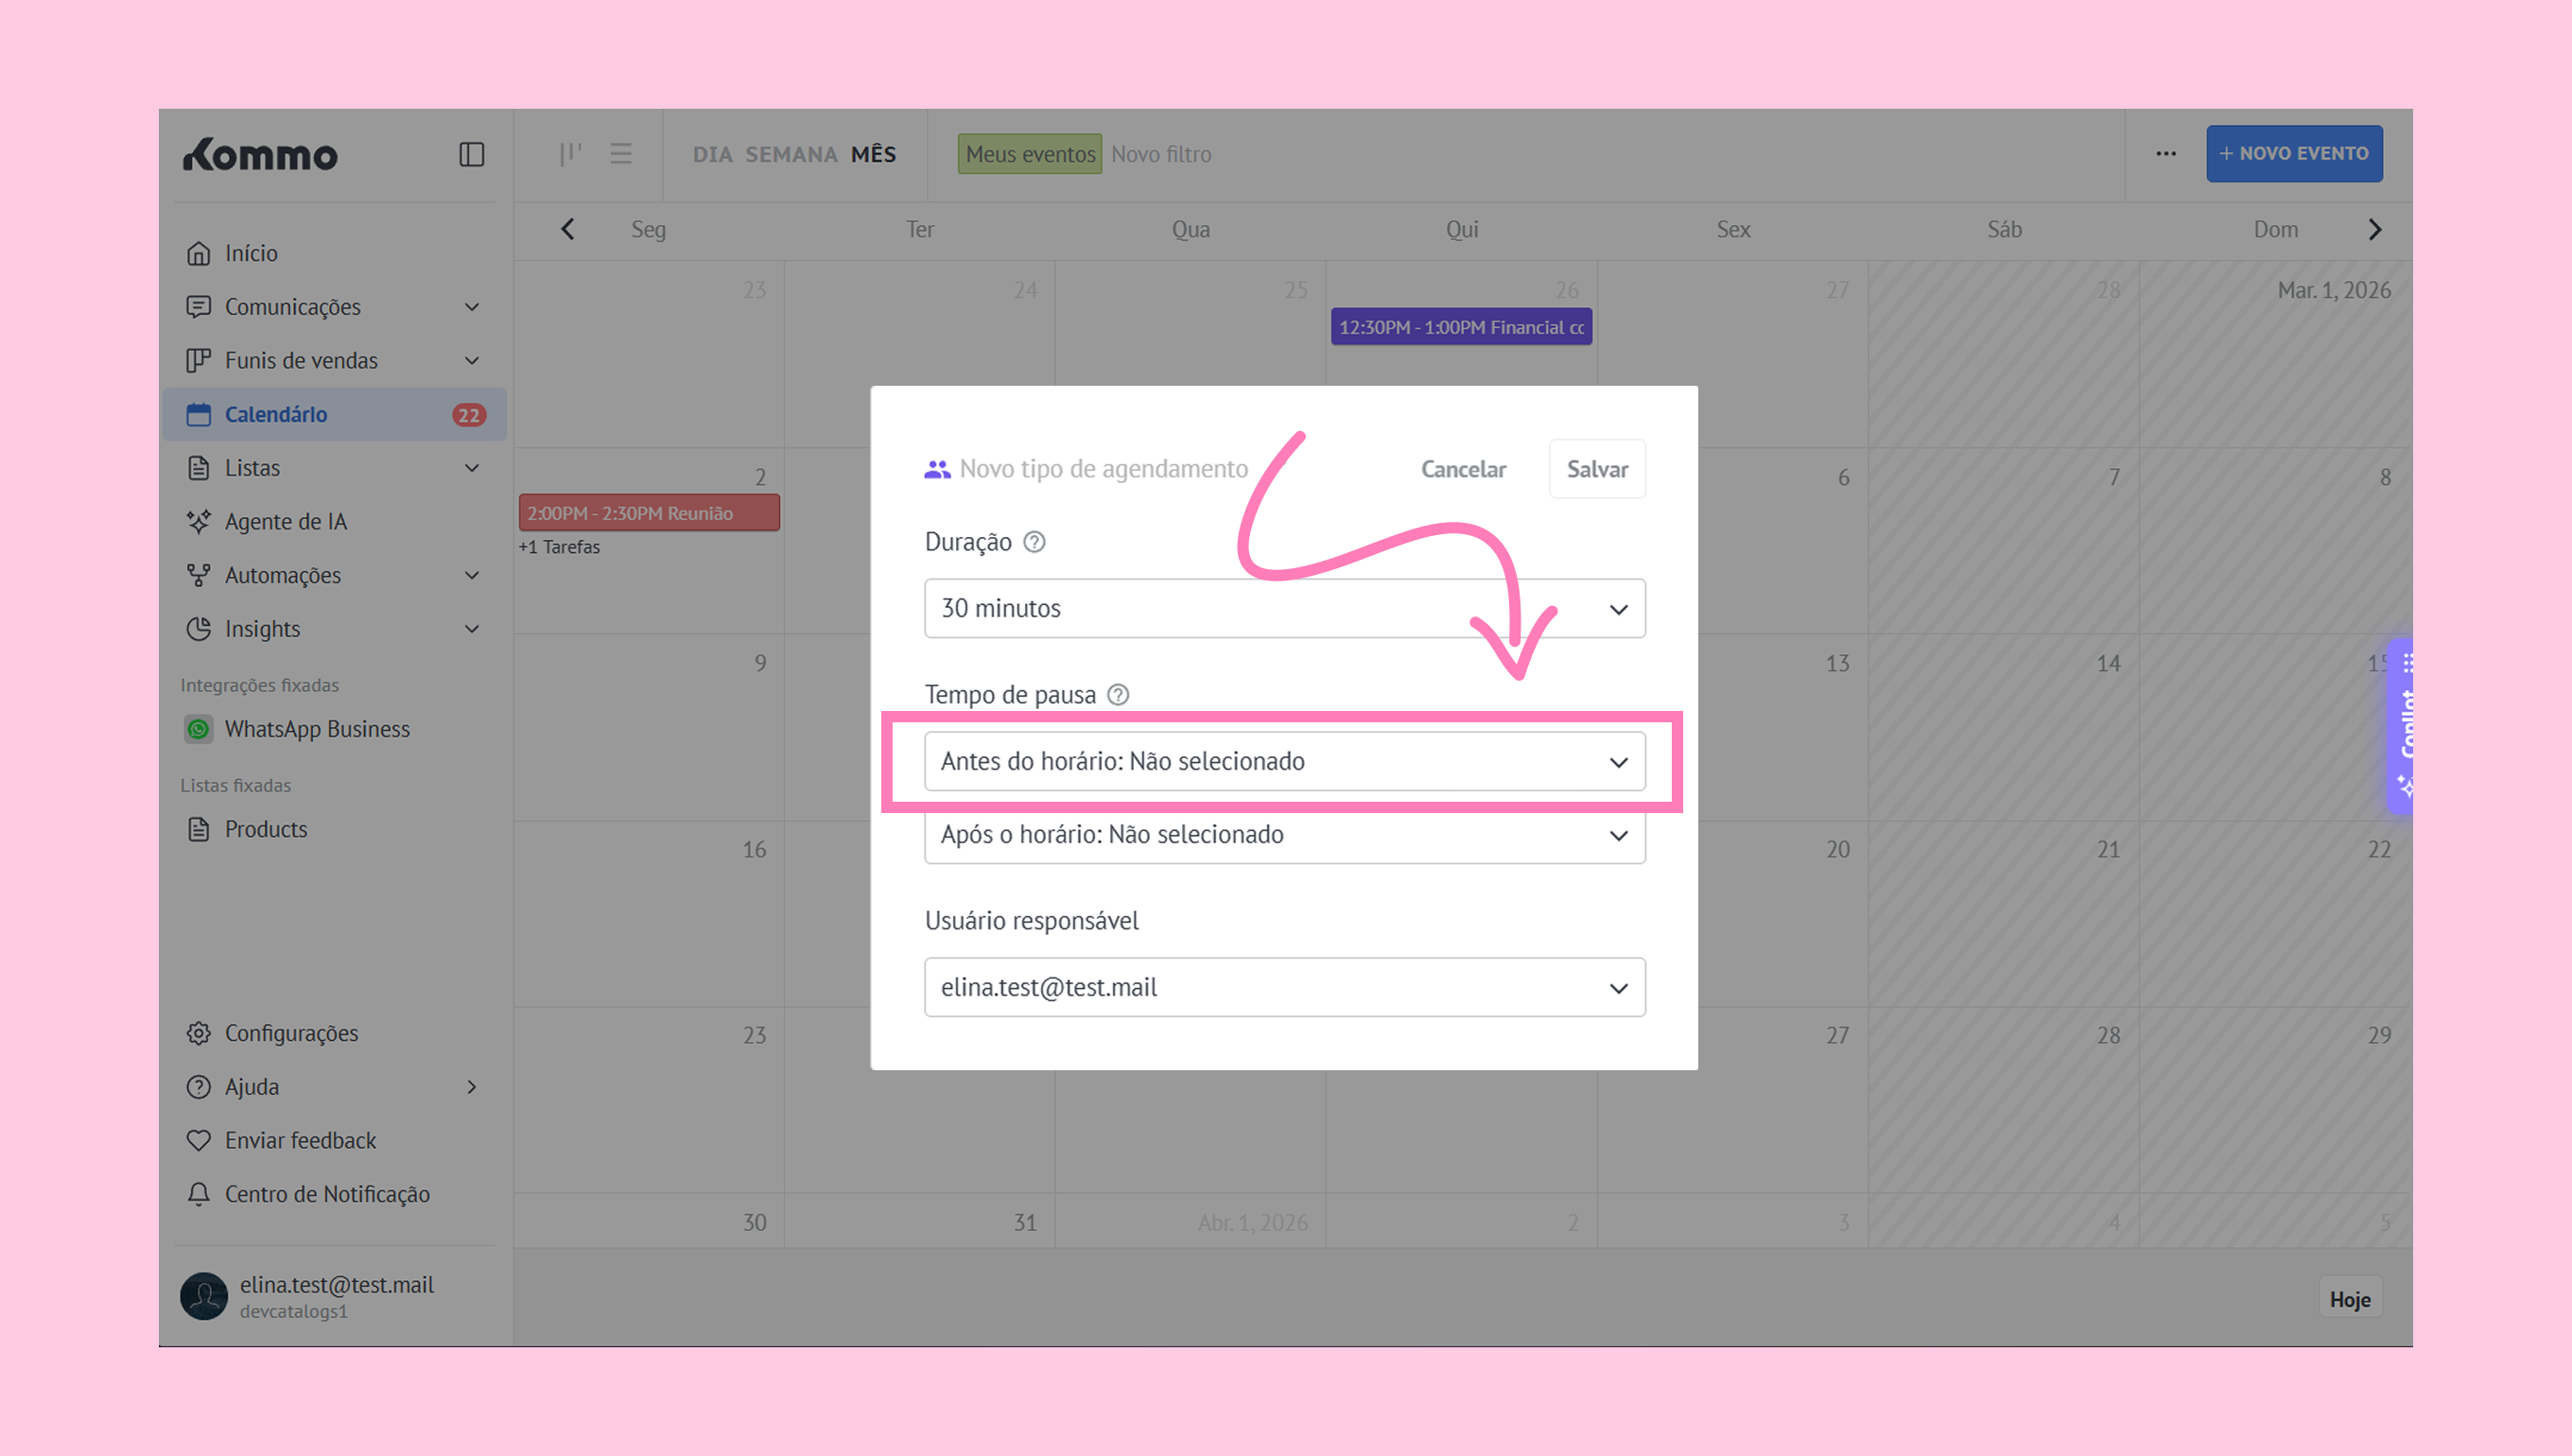Open WhatsApp Business integration
Image resolution: width=2572 pixels, height=1456 pixels.
[316, 729]
